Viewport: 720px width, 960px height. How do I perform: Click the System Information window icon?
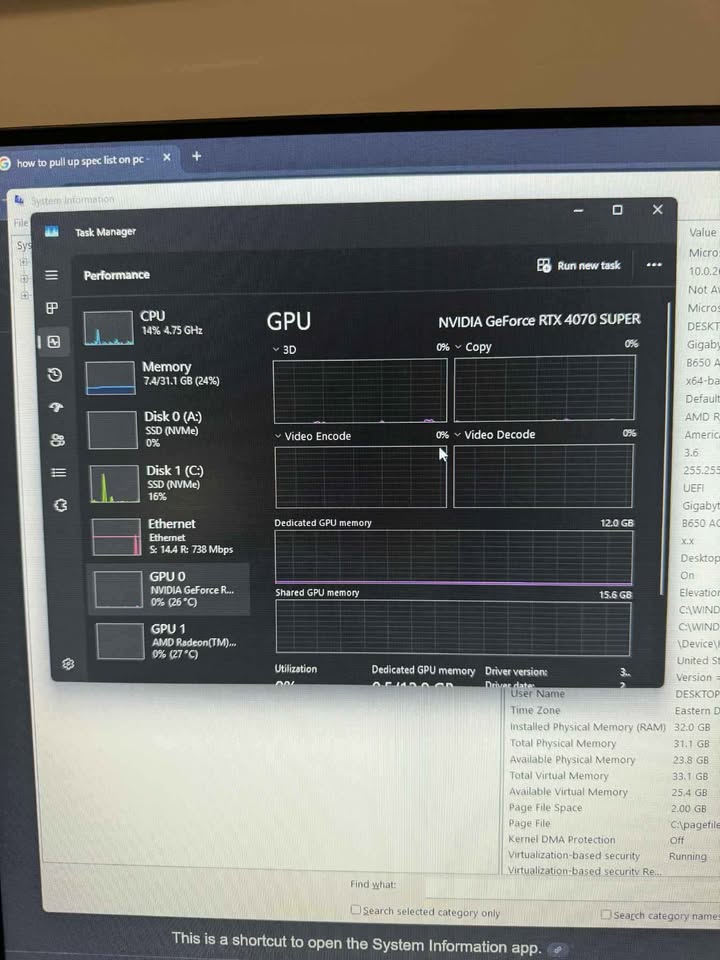20,200
